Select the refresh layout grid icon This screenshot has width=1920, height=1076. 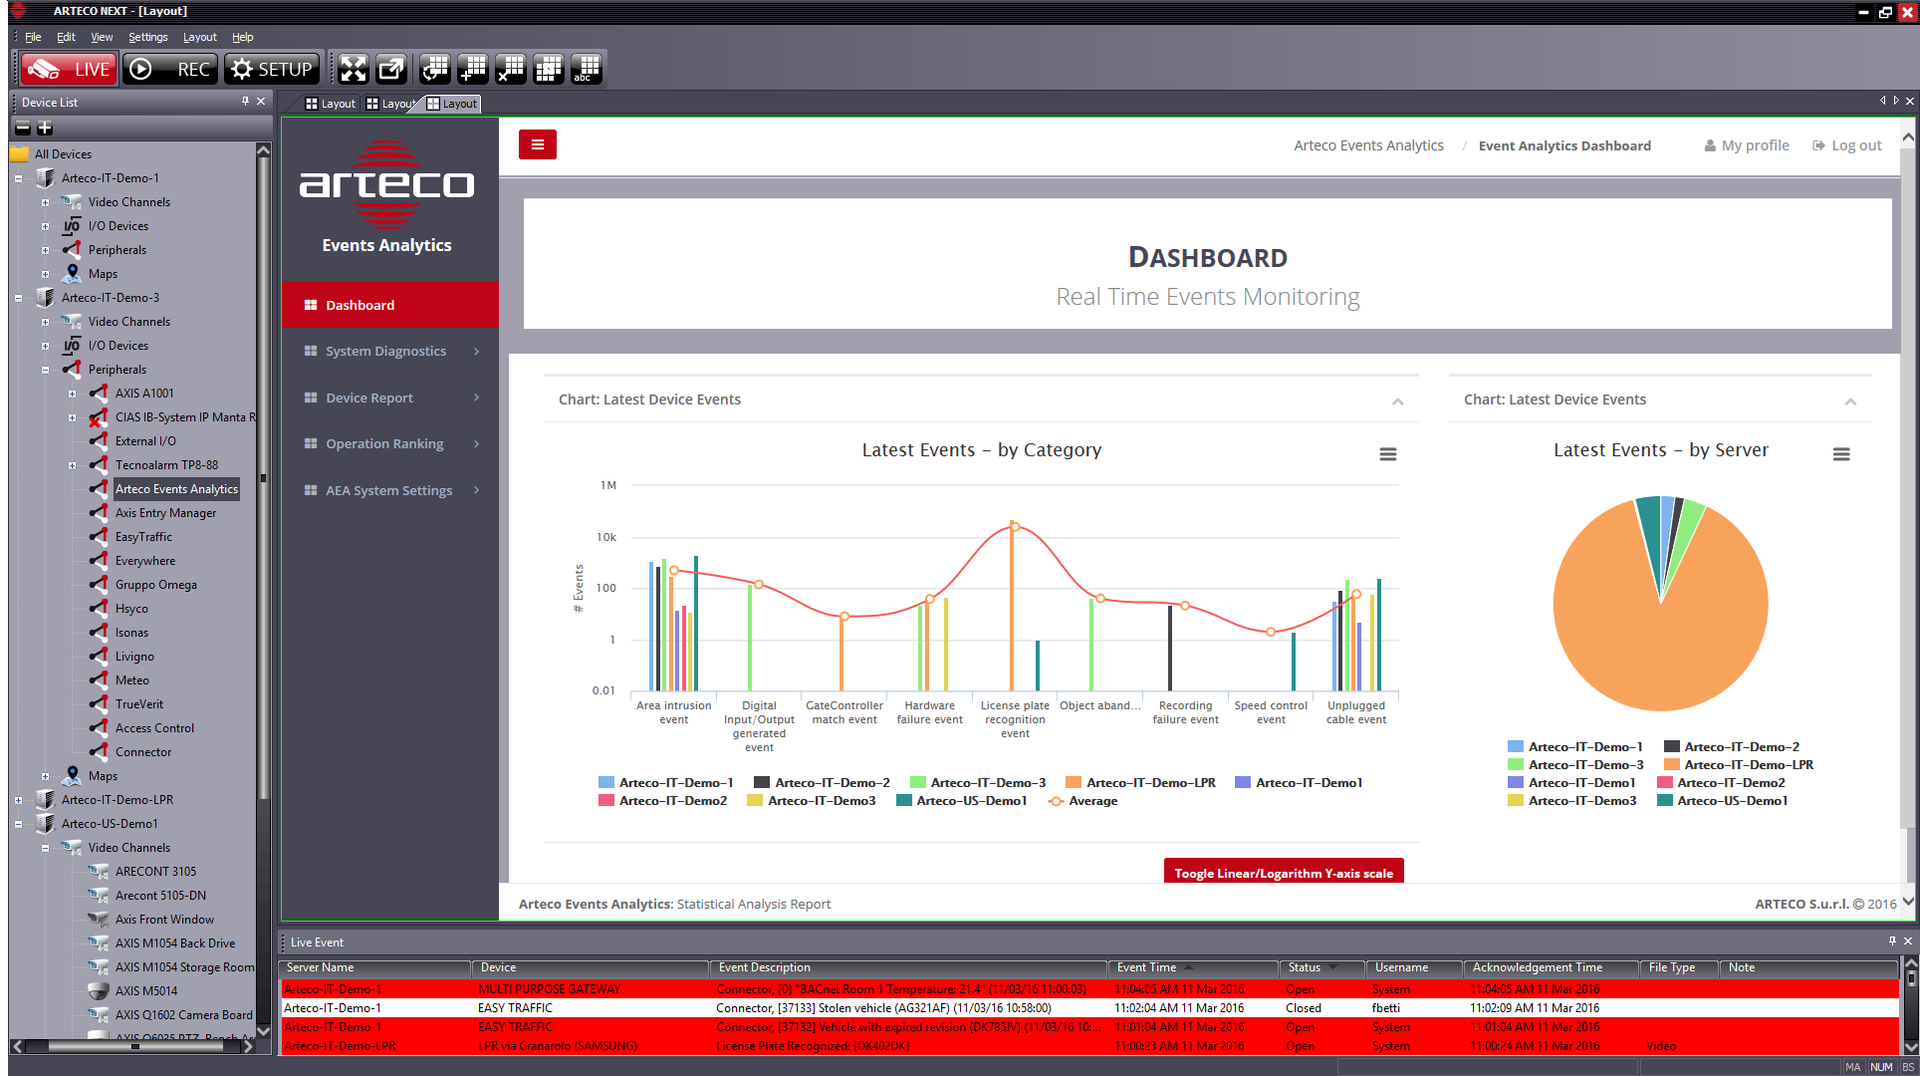(x=434, y=68)
